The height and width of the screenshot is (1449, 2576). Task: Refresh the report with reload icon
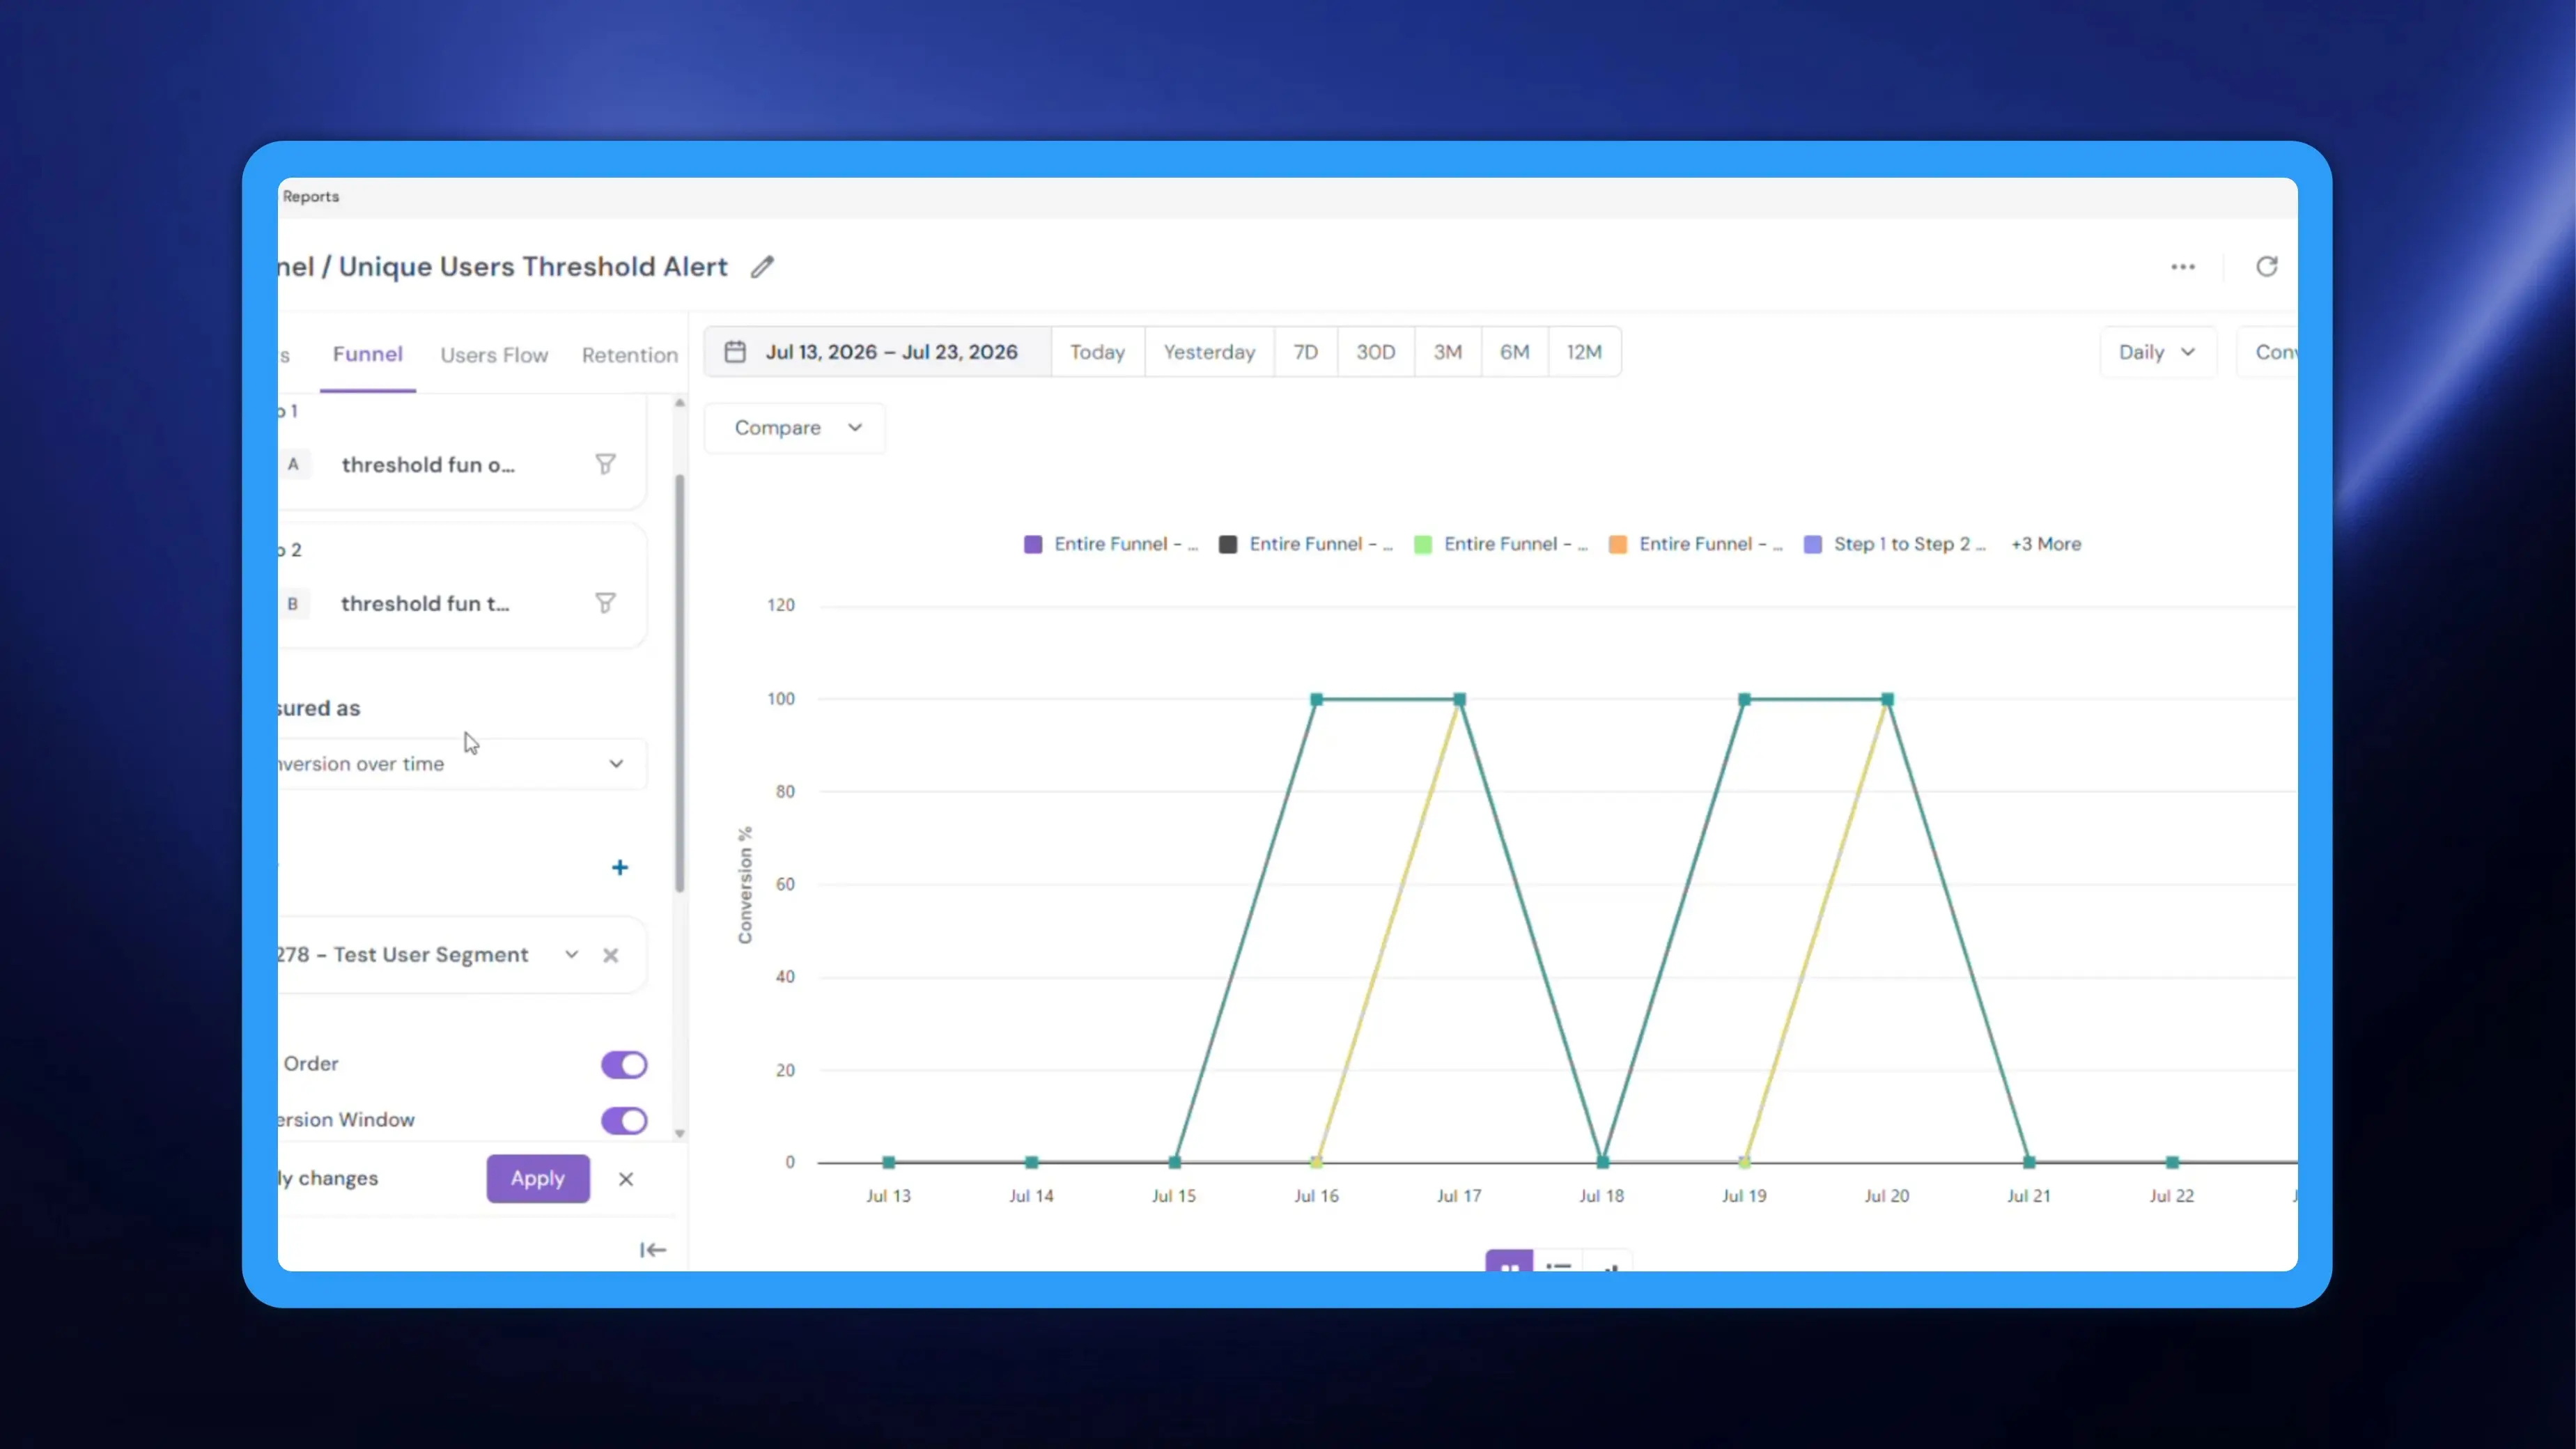(x=2267, y=266)
